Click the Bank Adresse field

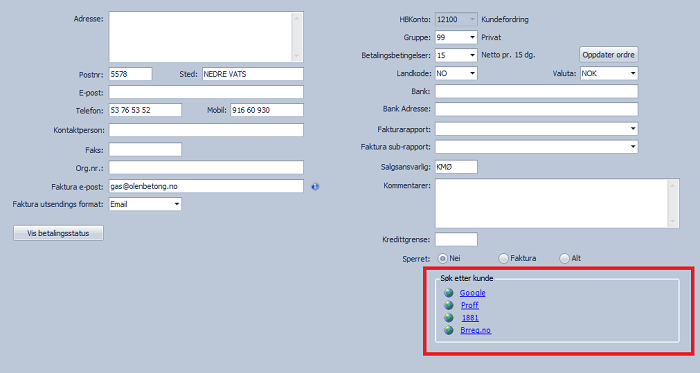(x=537, y=109)
